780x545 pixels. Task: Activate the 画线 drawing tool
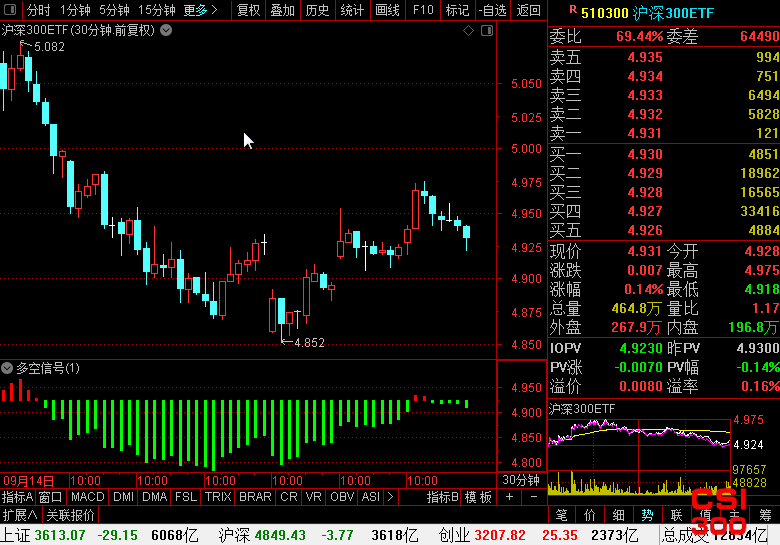click(x=387, y=10)
